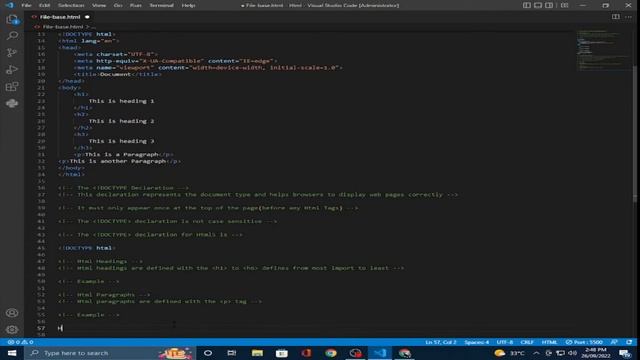
Task: Open Office app from taskbar
Action: coord(306,353)
